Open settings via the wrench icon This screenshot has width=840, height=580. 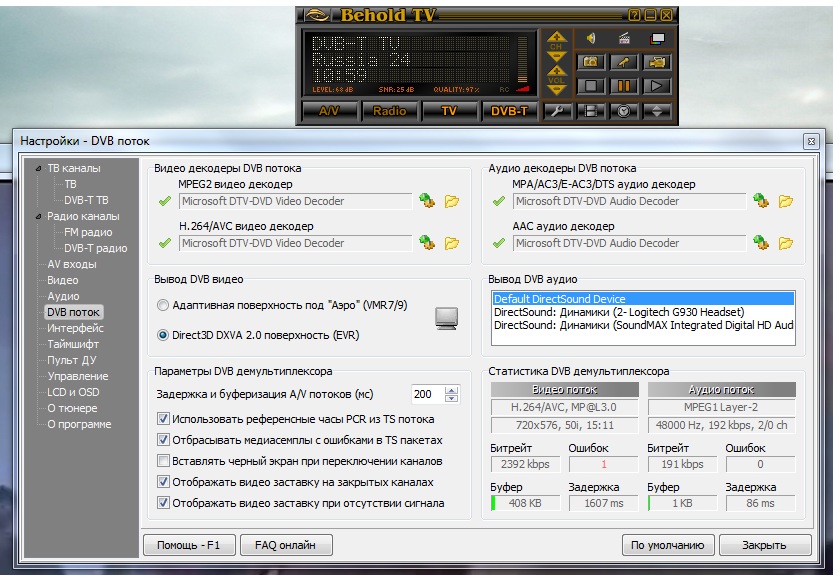tap(557, 111)
